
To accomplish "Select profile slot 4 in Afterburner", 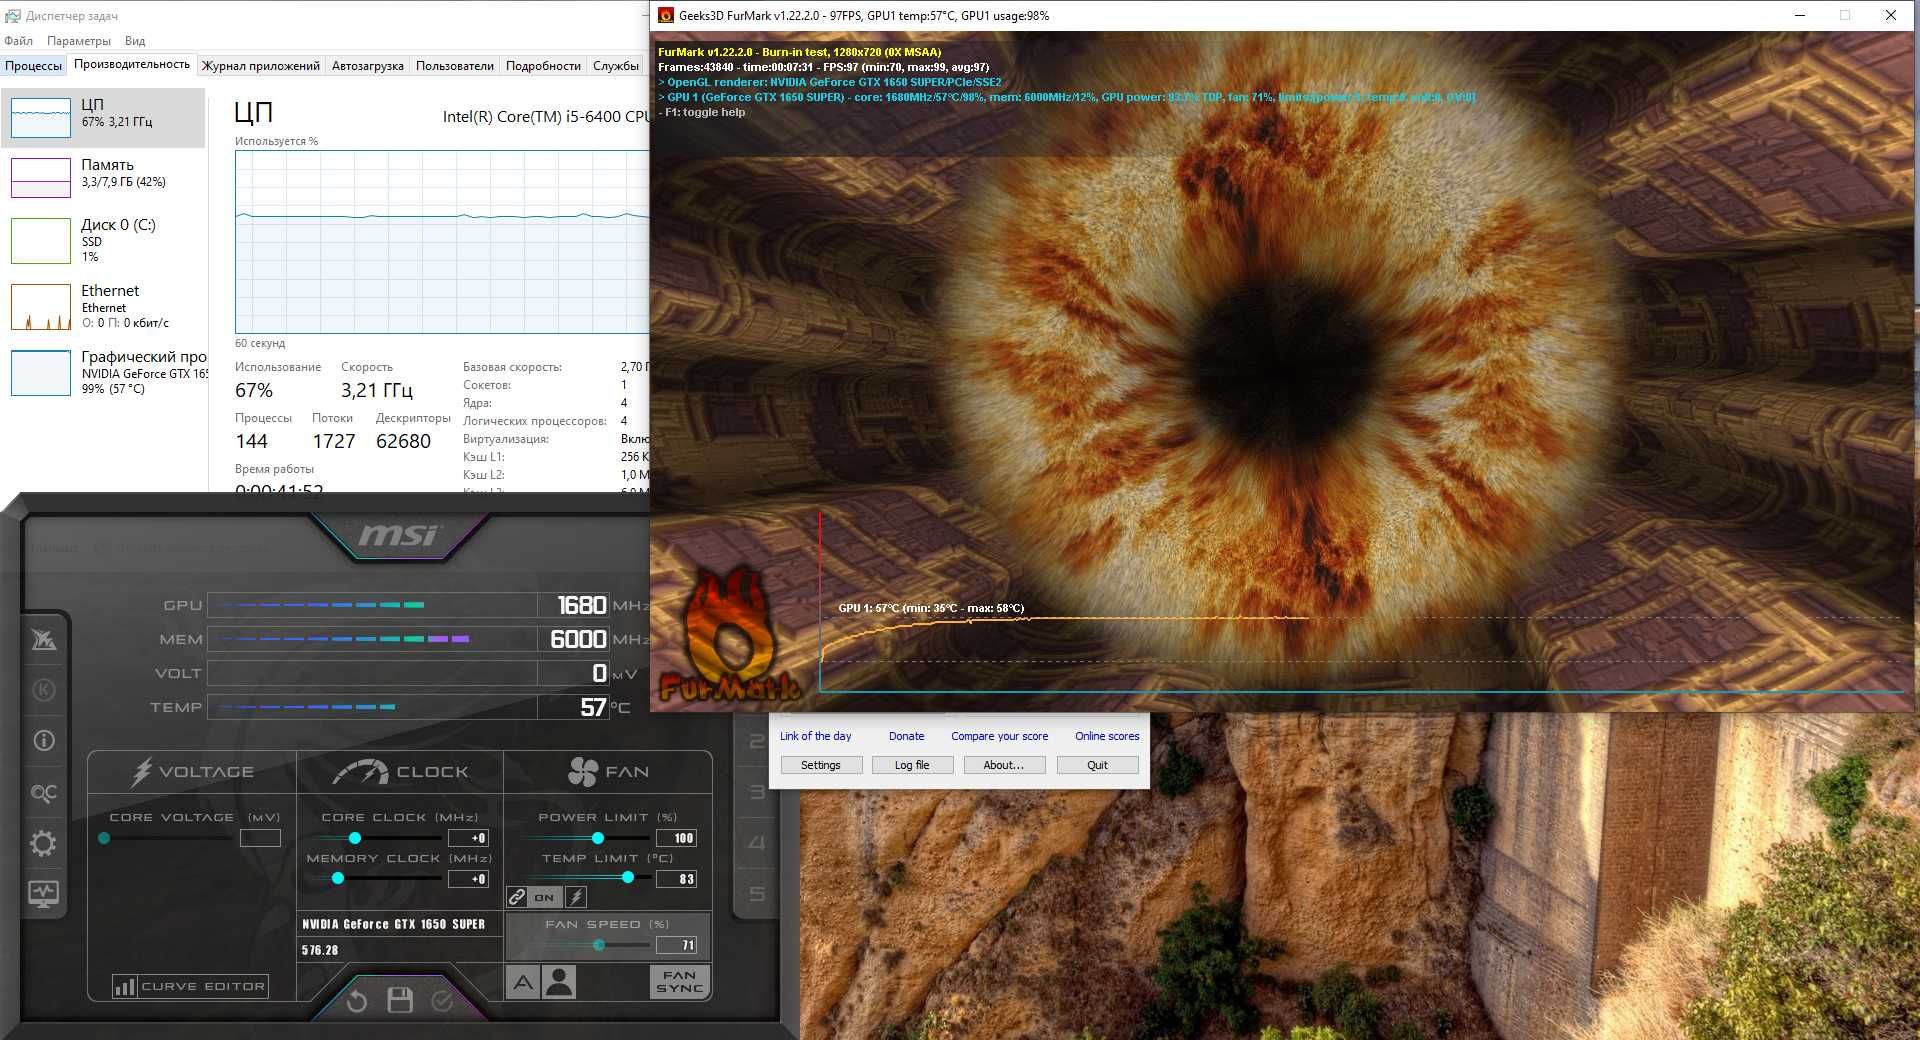I will (x=757, y=843).
